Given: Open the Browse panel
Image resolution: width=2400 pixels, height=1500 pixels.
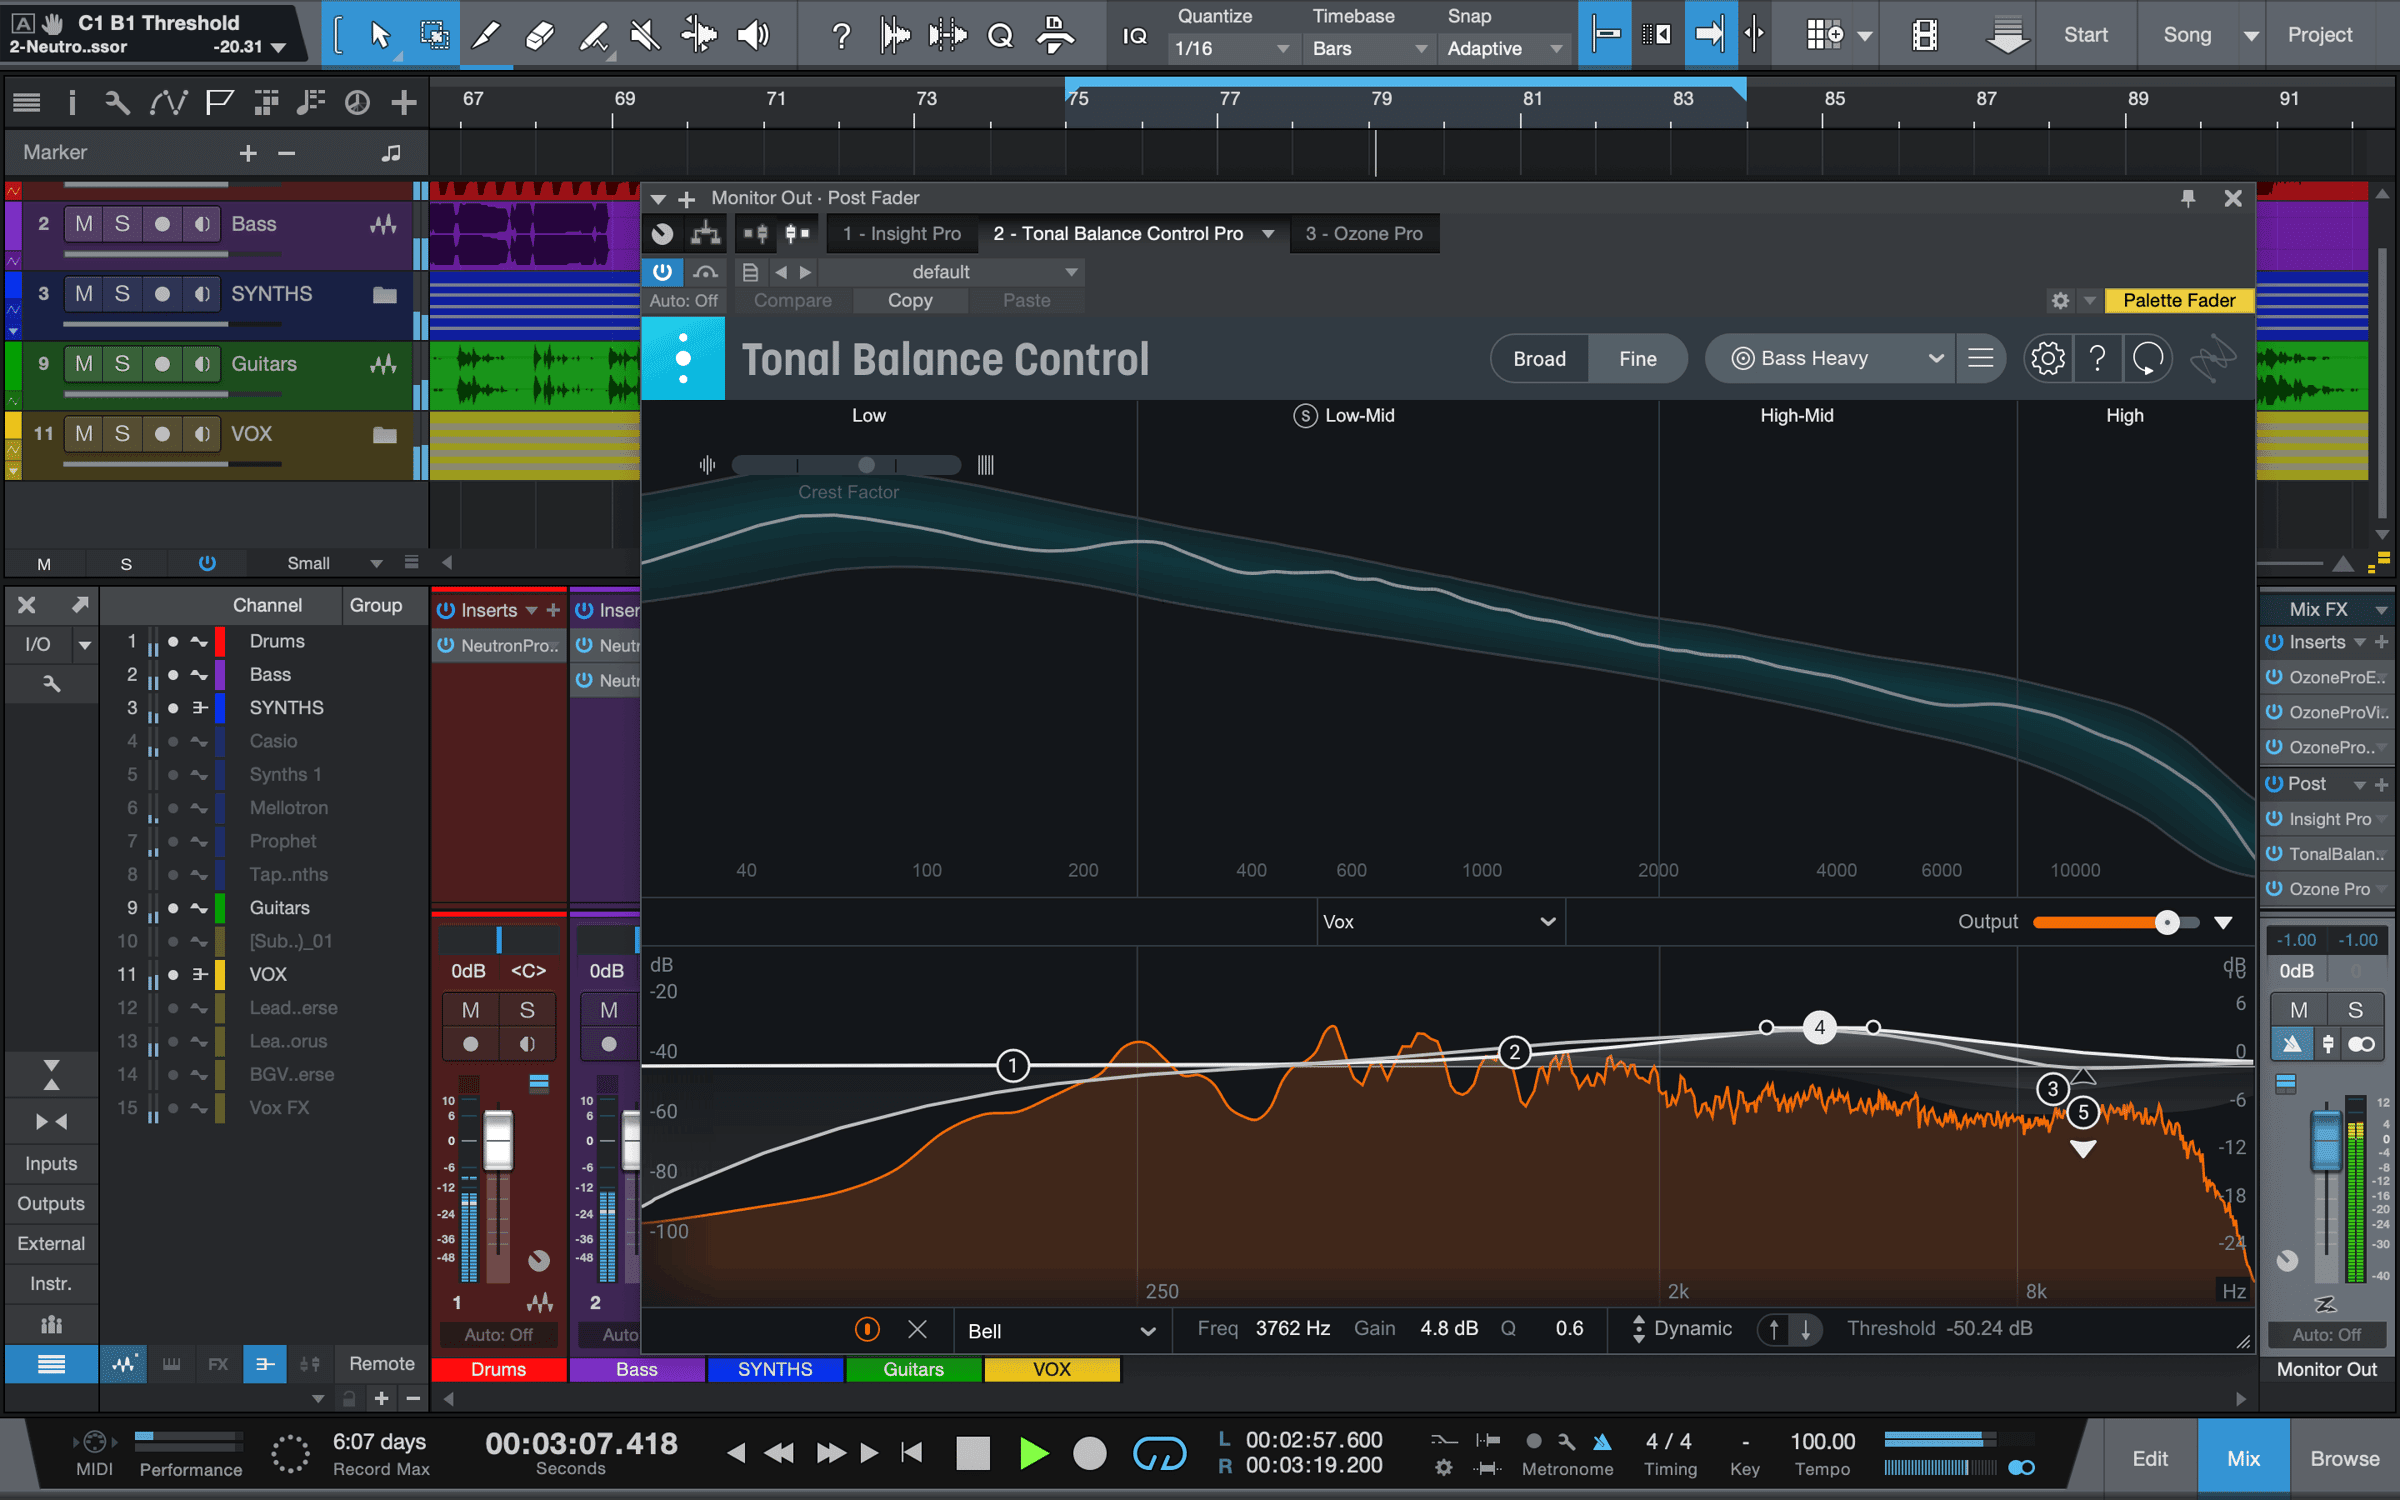Looking at the screenshot, I should point(2344,1459).
